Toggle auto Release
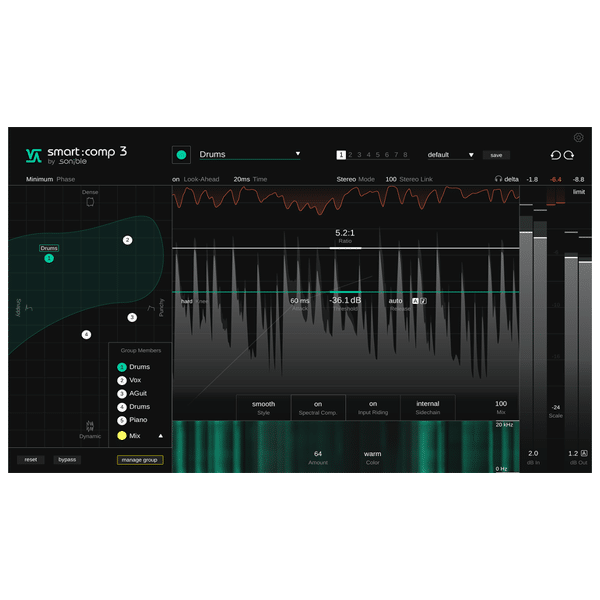This screenshot has height=600, width=600. pyautogui.click(x=395, y=301)
